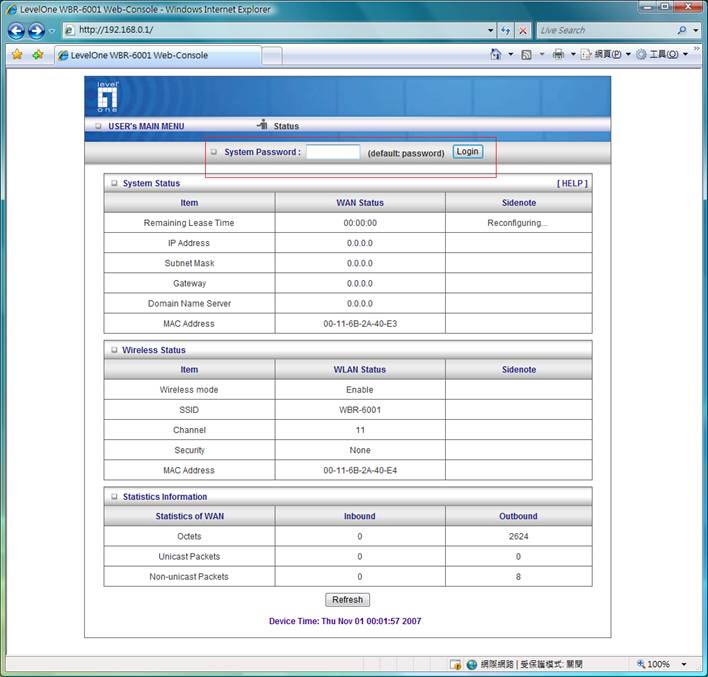The image size is (708, 677).
Task: Click the Refresh button below statistics
Action: [347, 600]
